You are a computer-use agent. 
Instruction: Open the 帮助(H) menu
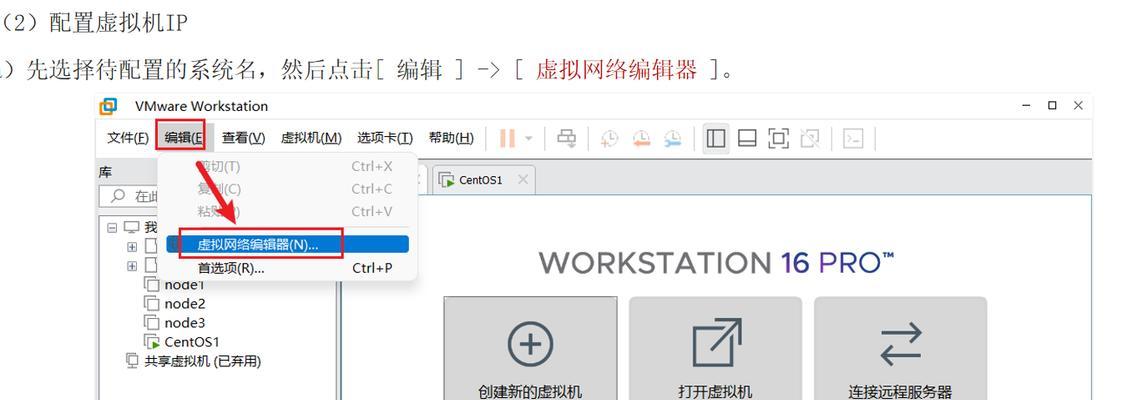coord(451,137)
